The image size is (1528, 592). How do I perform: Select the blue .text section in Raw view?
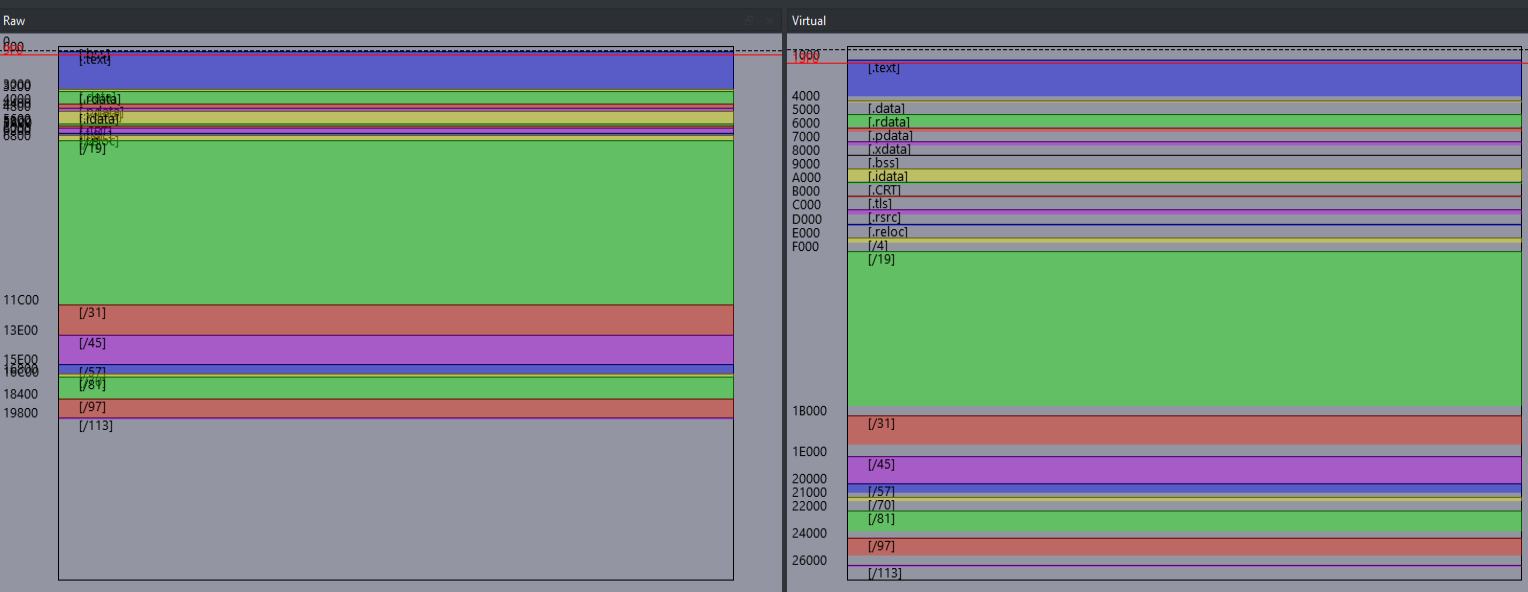pos(396,72)
